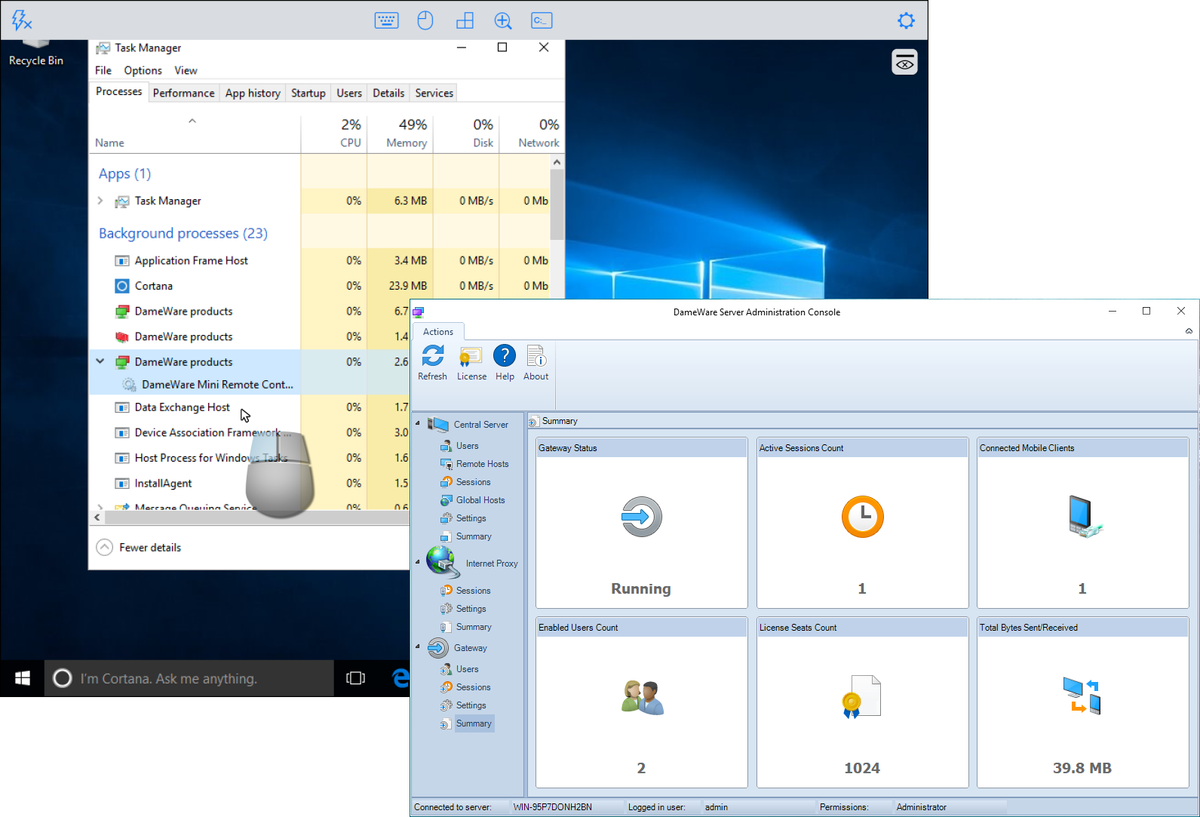Switch to the Performance tab in Task Manager
This screenshot has height=817, width=1200.
click(x=183, y=92)
